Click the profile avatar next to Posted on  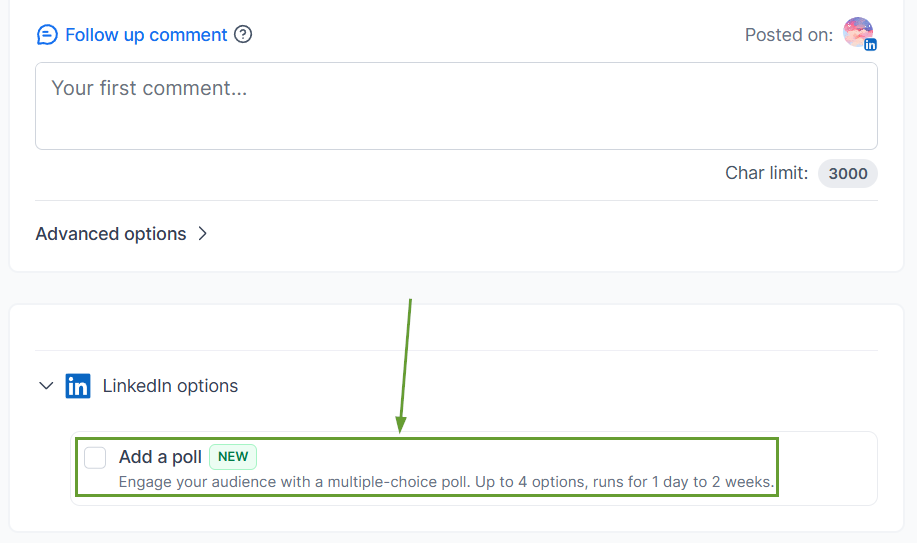click(857, 32)
